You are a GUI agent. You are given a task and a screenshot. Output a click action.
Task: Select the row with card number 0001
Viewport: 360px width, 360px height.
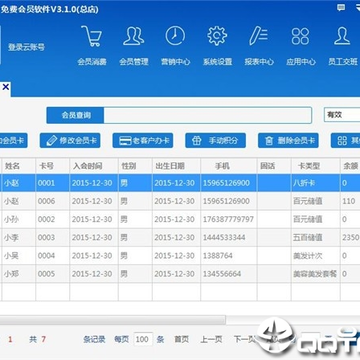point(180,183)
